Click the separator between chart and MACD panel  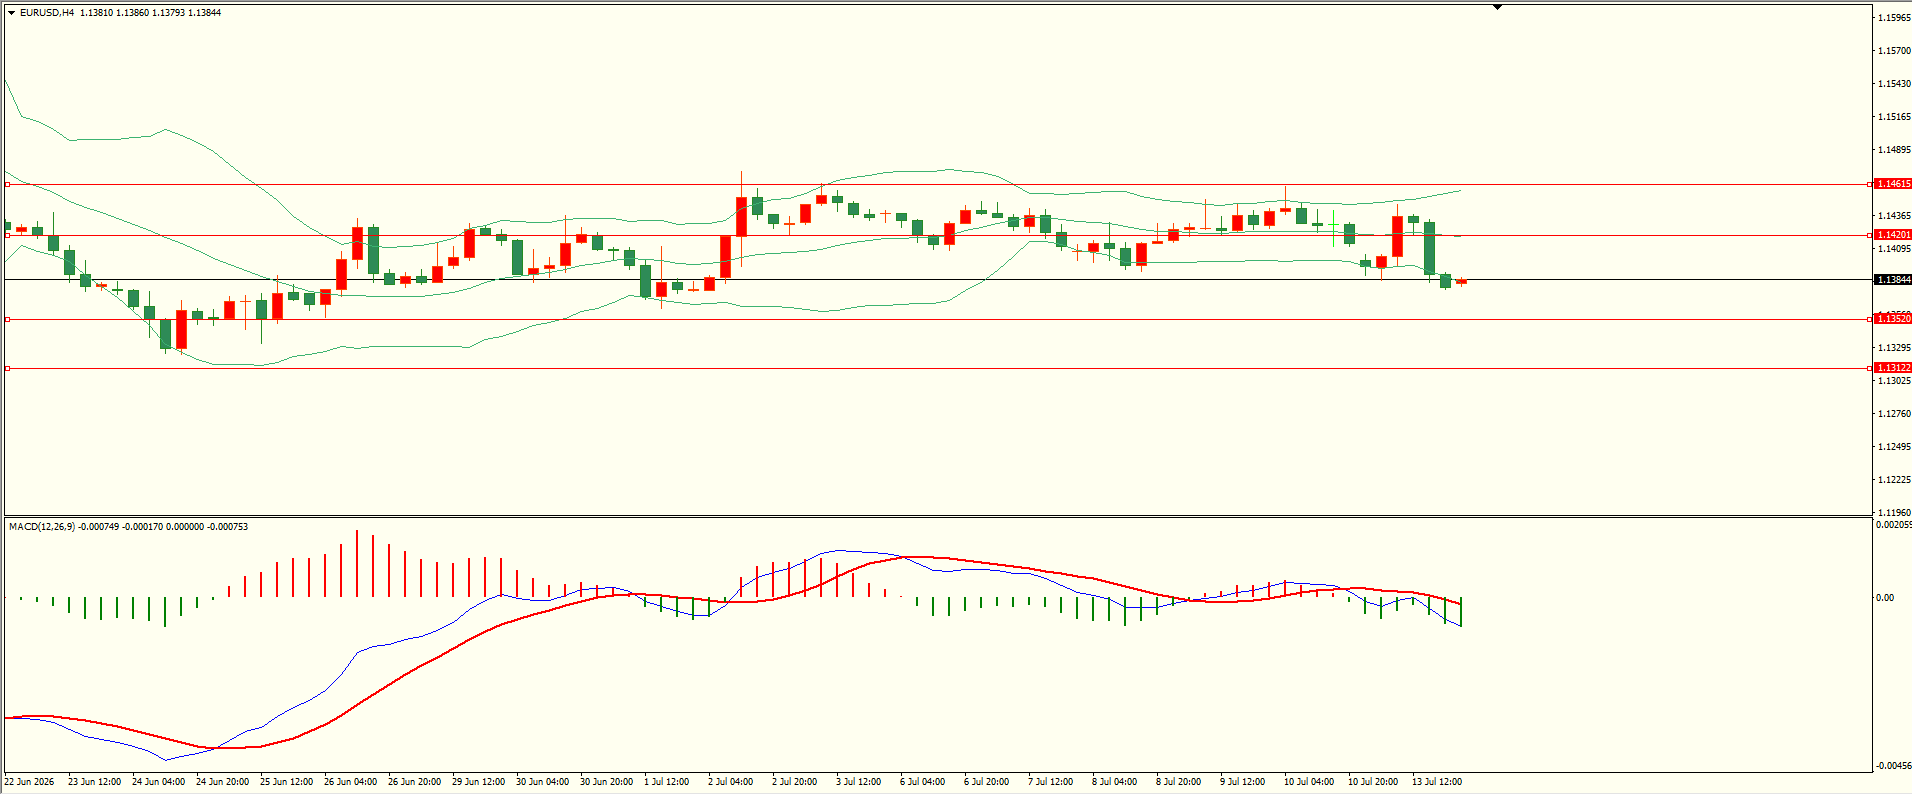[937, 516]
